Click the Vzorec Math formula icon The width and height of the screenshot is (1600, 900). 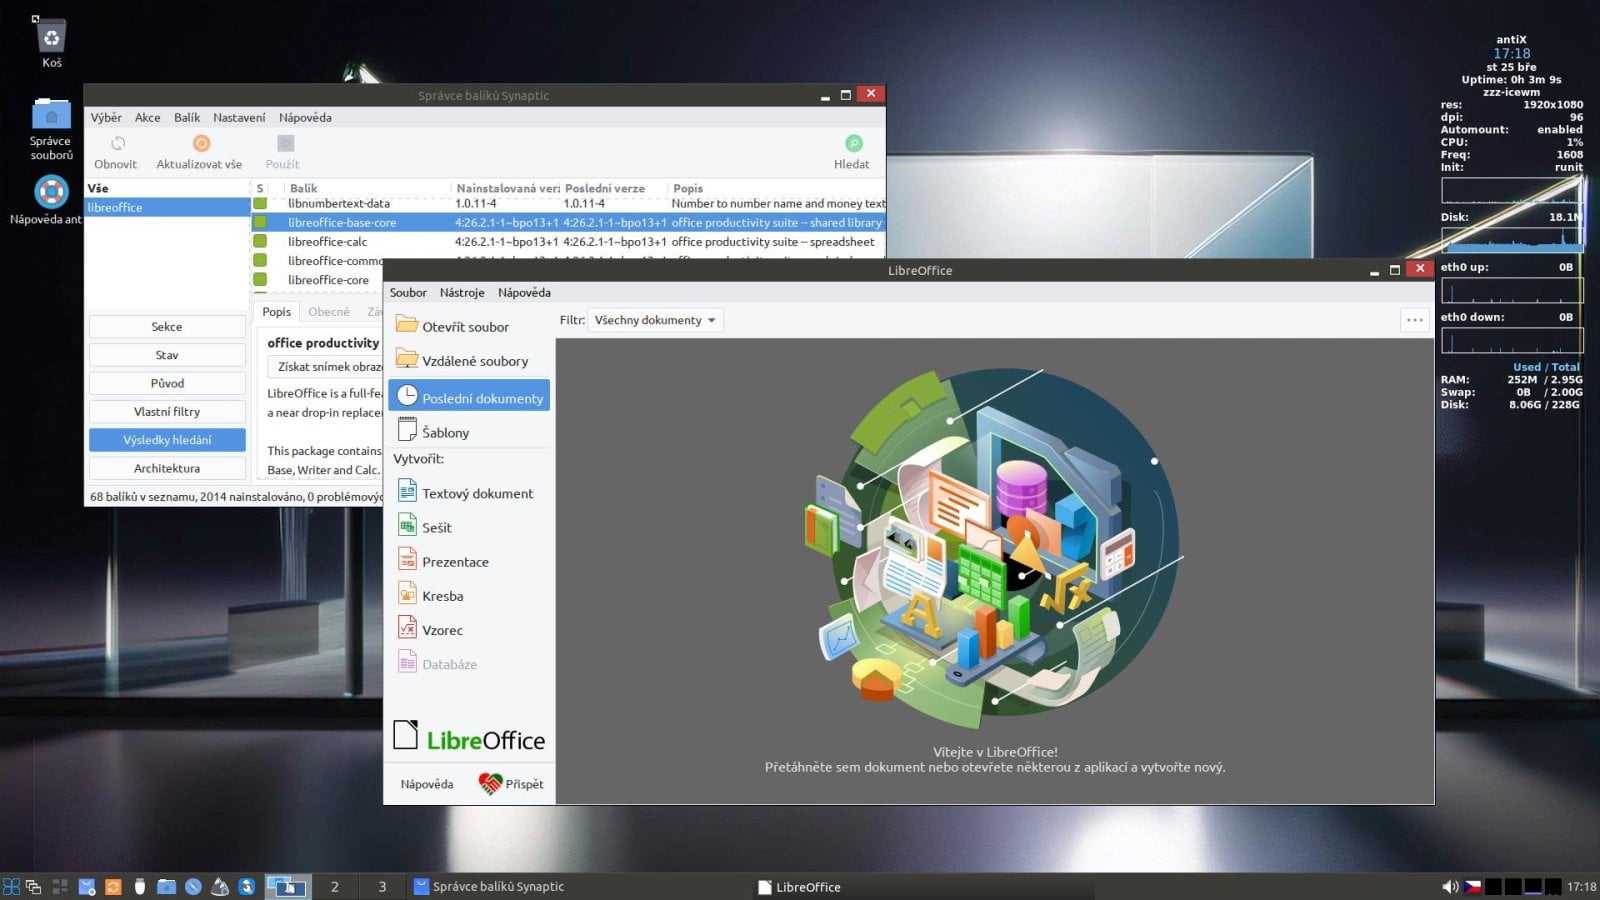(x=407, y=628)
